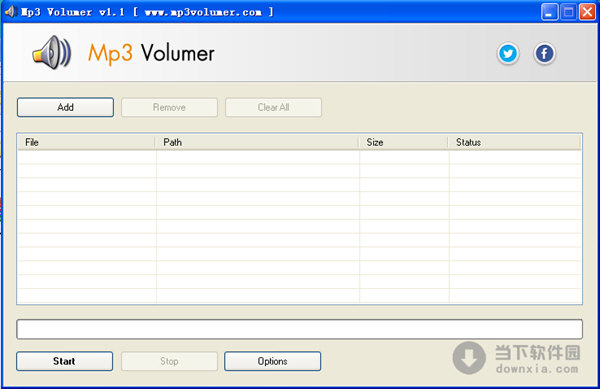
Task: Sort list by Path column header
Action: pos(257,142)
